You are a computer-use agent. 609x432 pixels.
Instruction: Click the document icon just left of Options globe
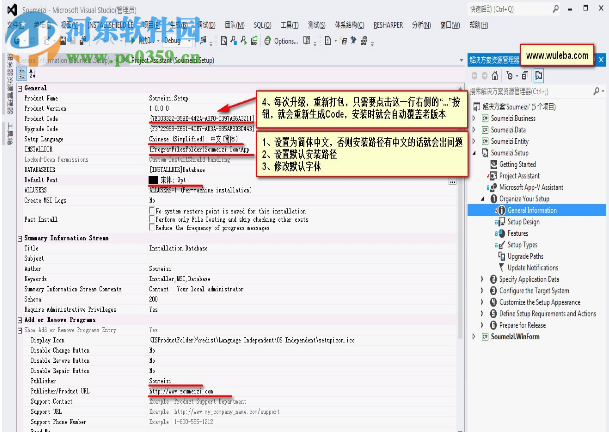coord(253,40)
